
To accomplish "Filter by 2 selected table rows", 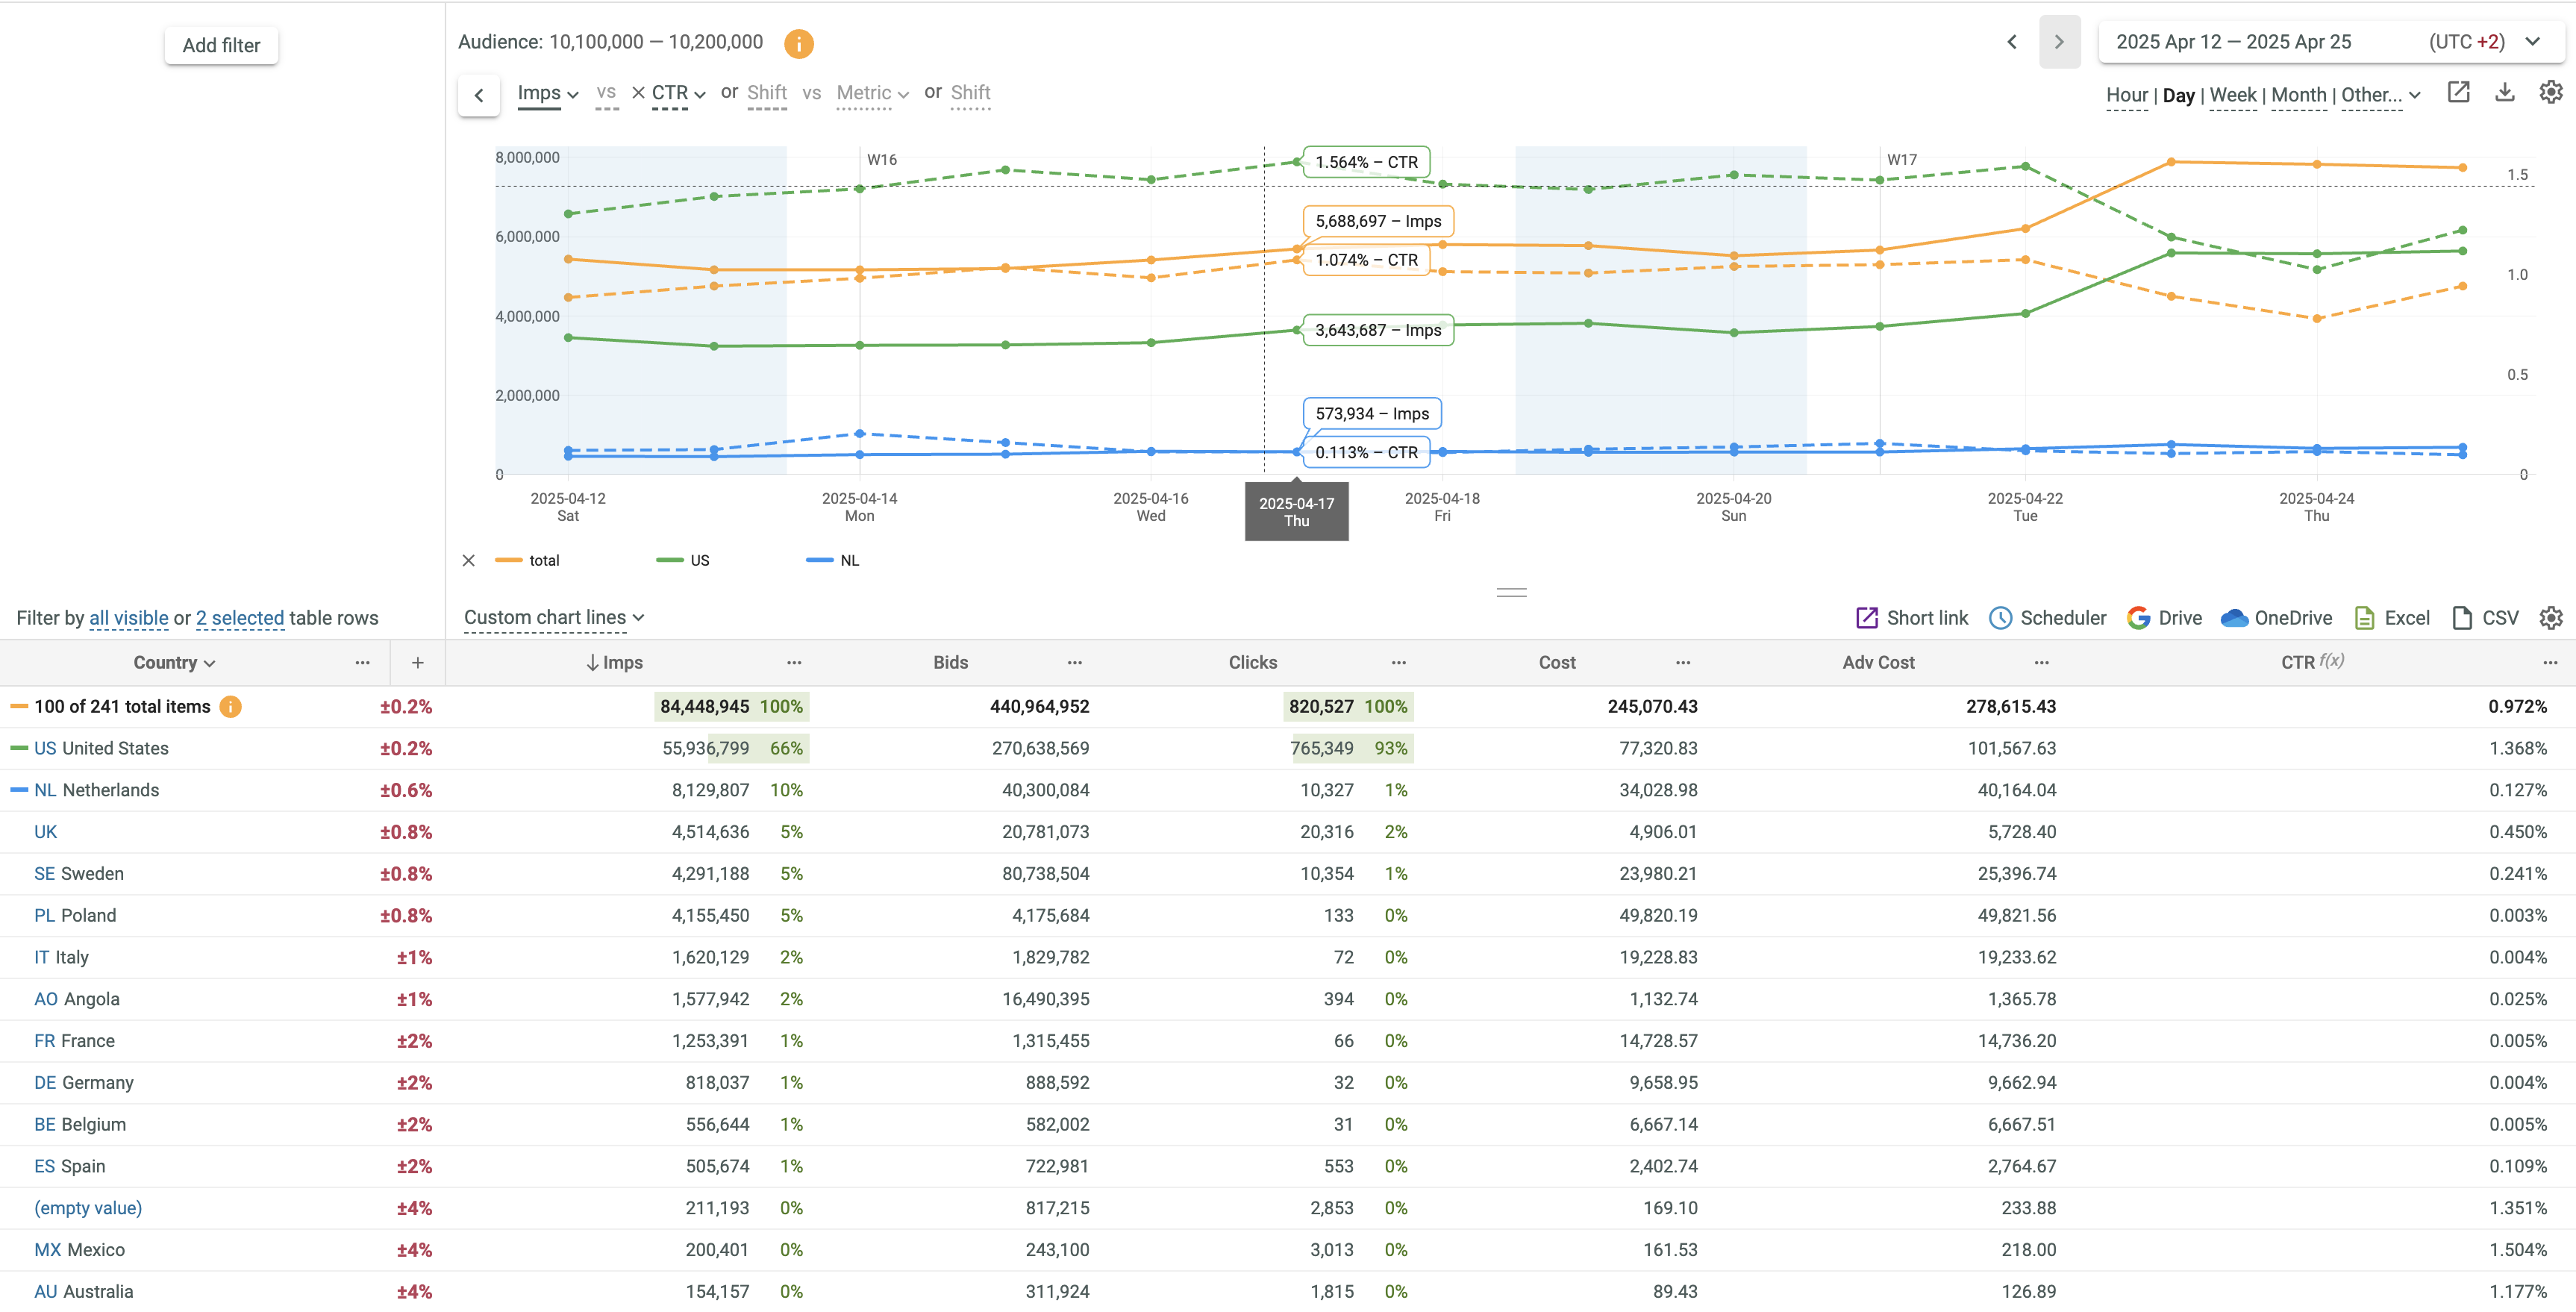I will point(240,618).
